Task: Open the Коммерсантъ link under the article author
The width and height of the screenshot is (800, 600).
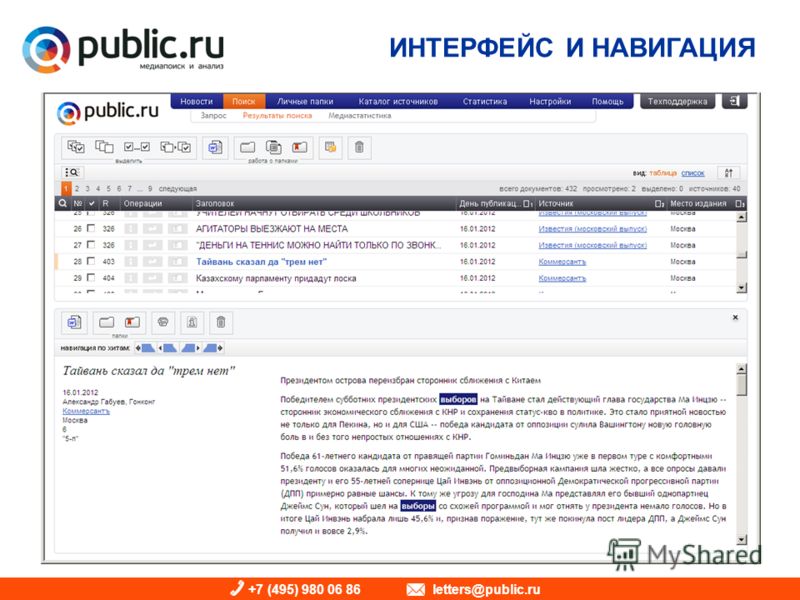Action: tap(86, 411)
